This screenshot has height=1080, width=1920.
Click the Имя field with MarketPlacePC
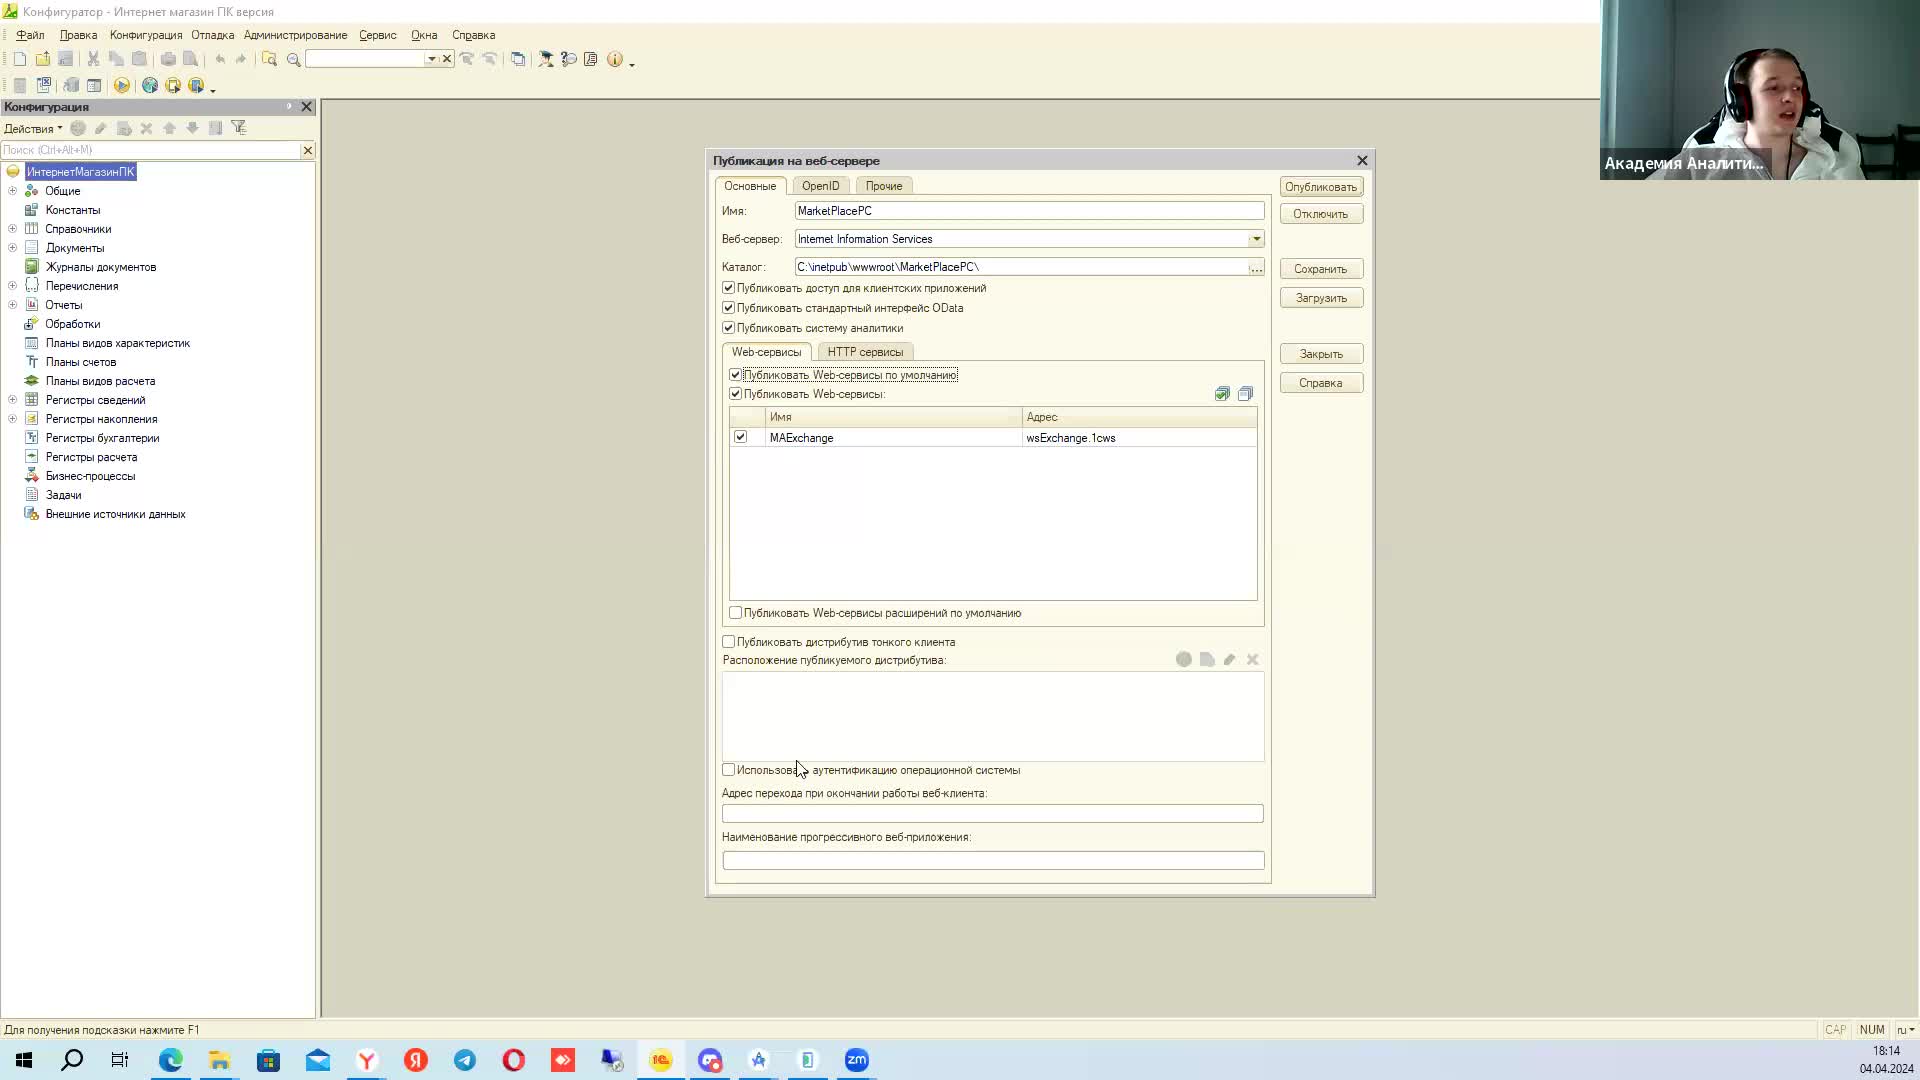[1029, 211]
